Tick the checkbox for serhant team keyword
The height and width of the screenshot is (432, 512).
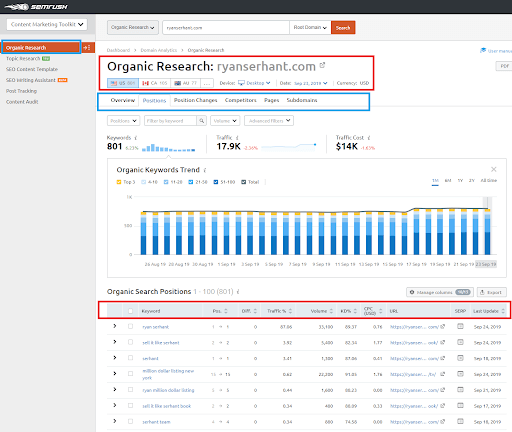[130, 421]
